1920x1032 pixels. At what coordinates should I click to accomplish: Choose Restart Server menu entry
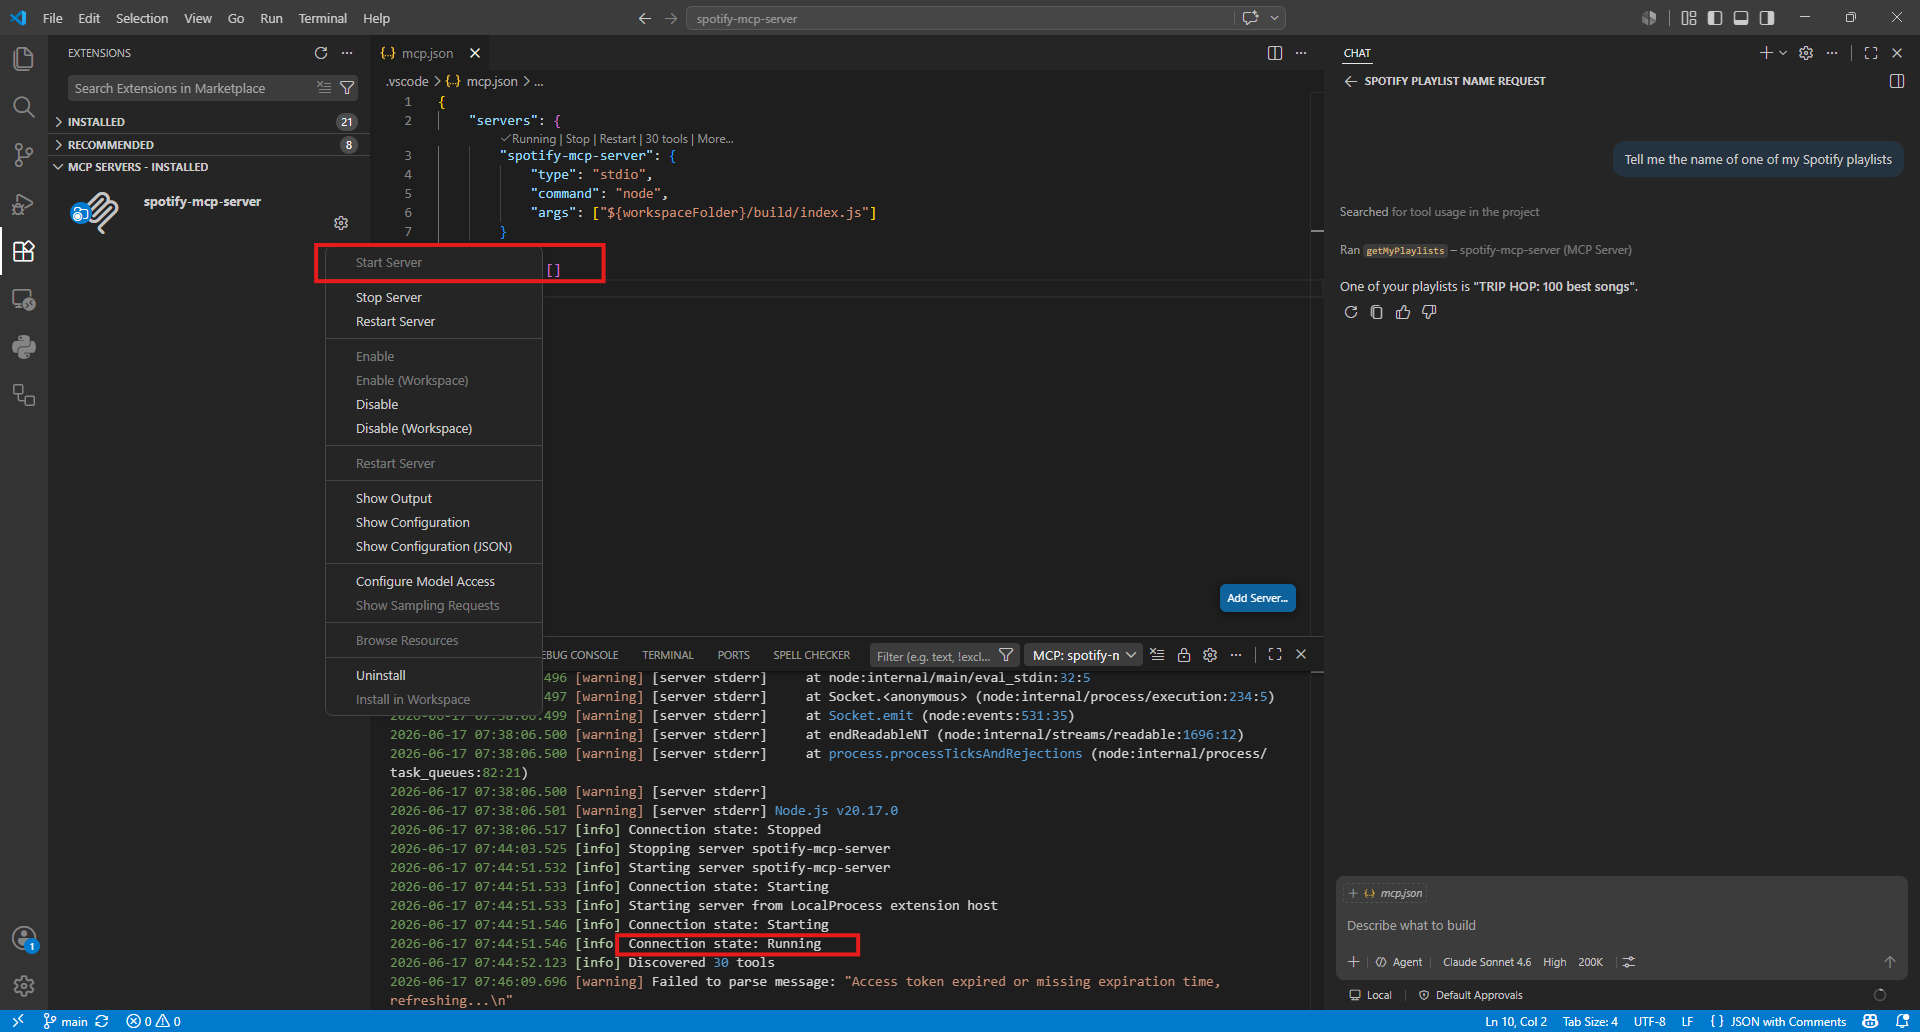tap(434, 322)
